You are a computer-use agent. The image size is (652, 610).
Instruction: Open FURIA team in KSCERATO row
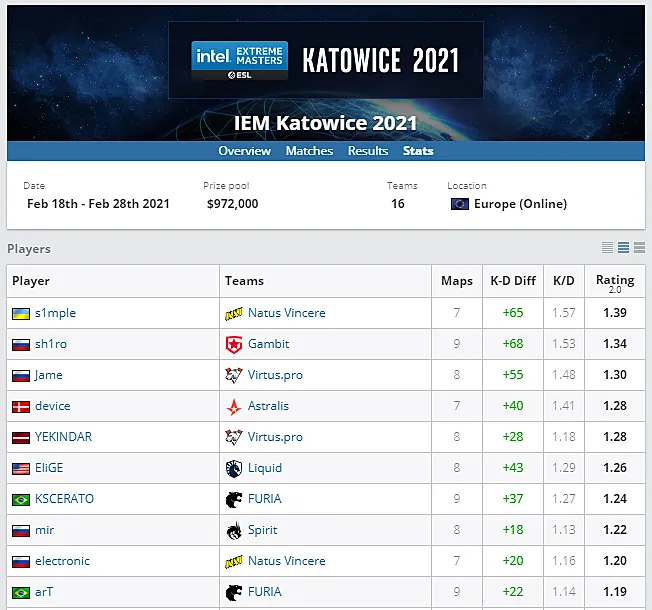264,499
